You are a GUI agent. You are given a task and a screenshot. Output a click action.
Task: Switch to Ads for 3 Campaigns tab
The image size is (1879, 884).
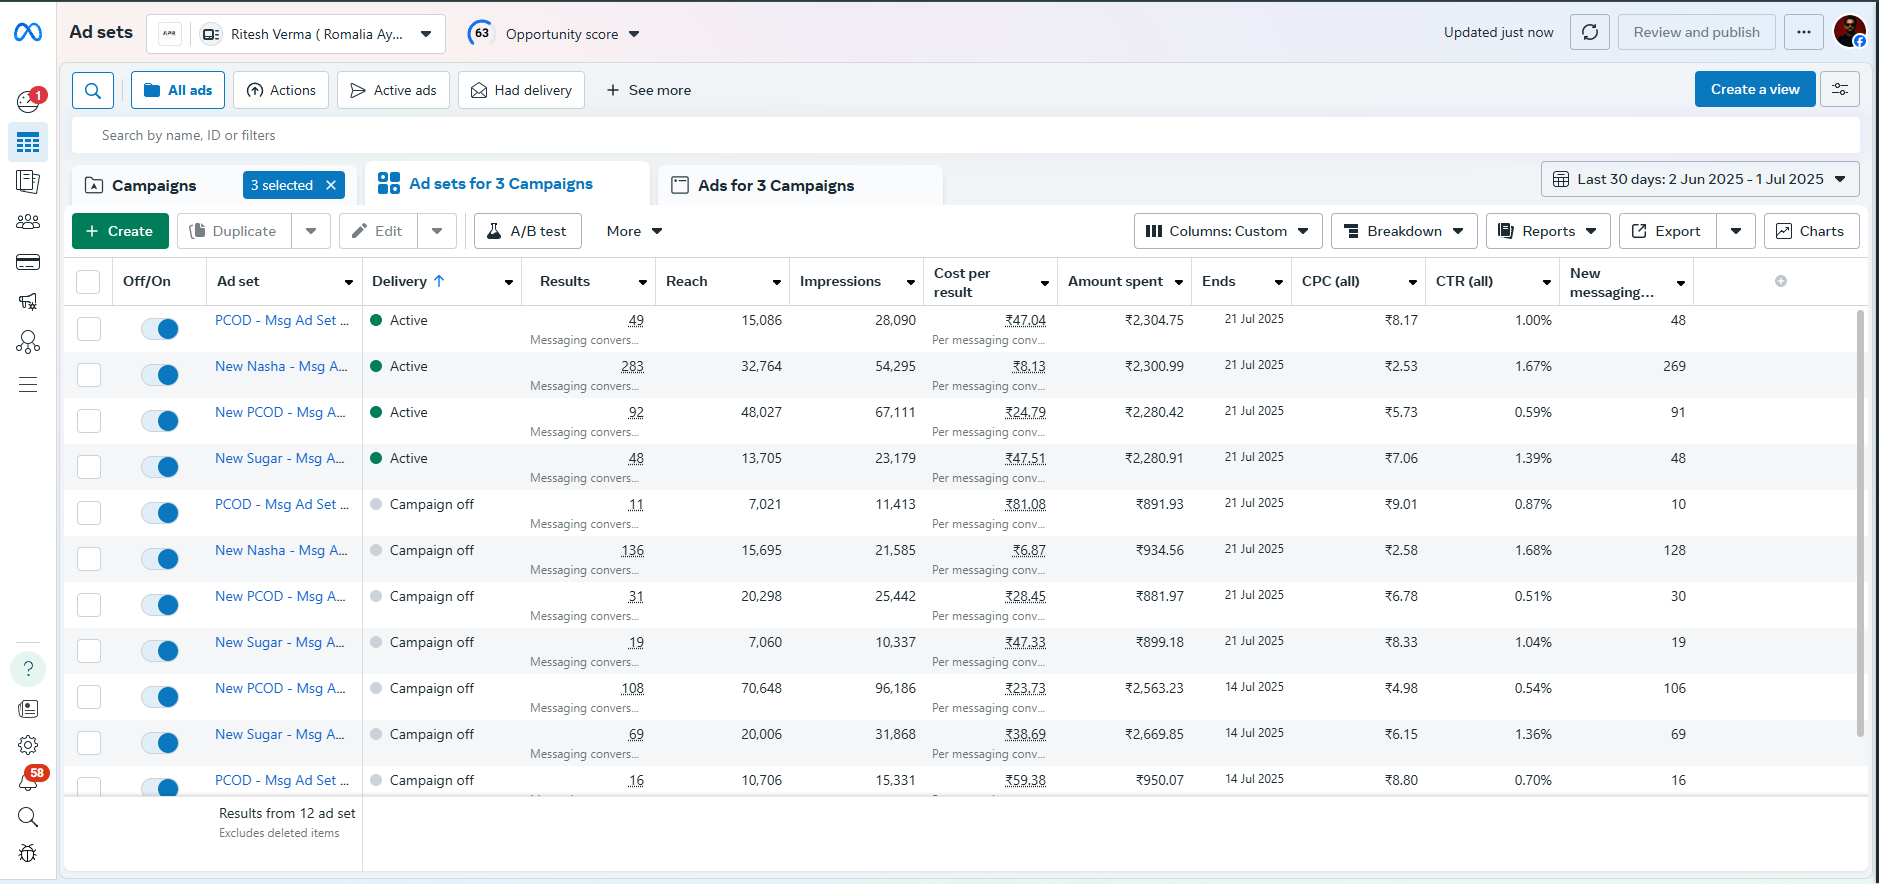(776, 185)
